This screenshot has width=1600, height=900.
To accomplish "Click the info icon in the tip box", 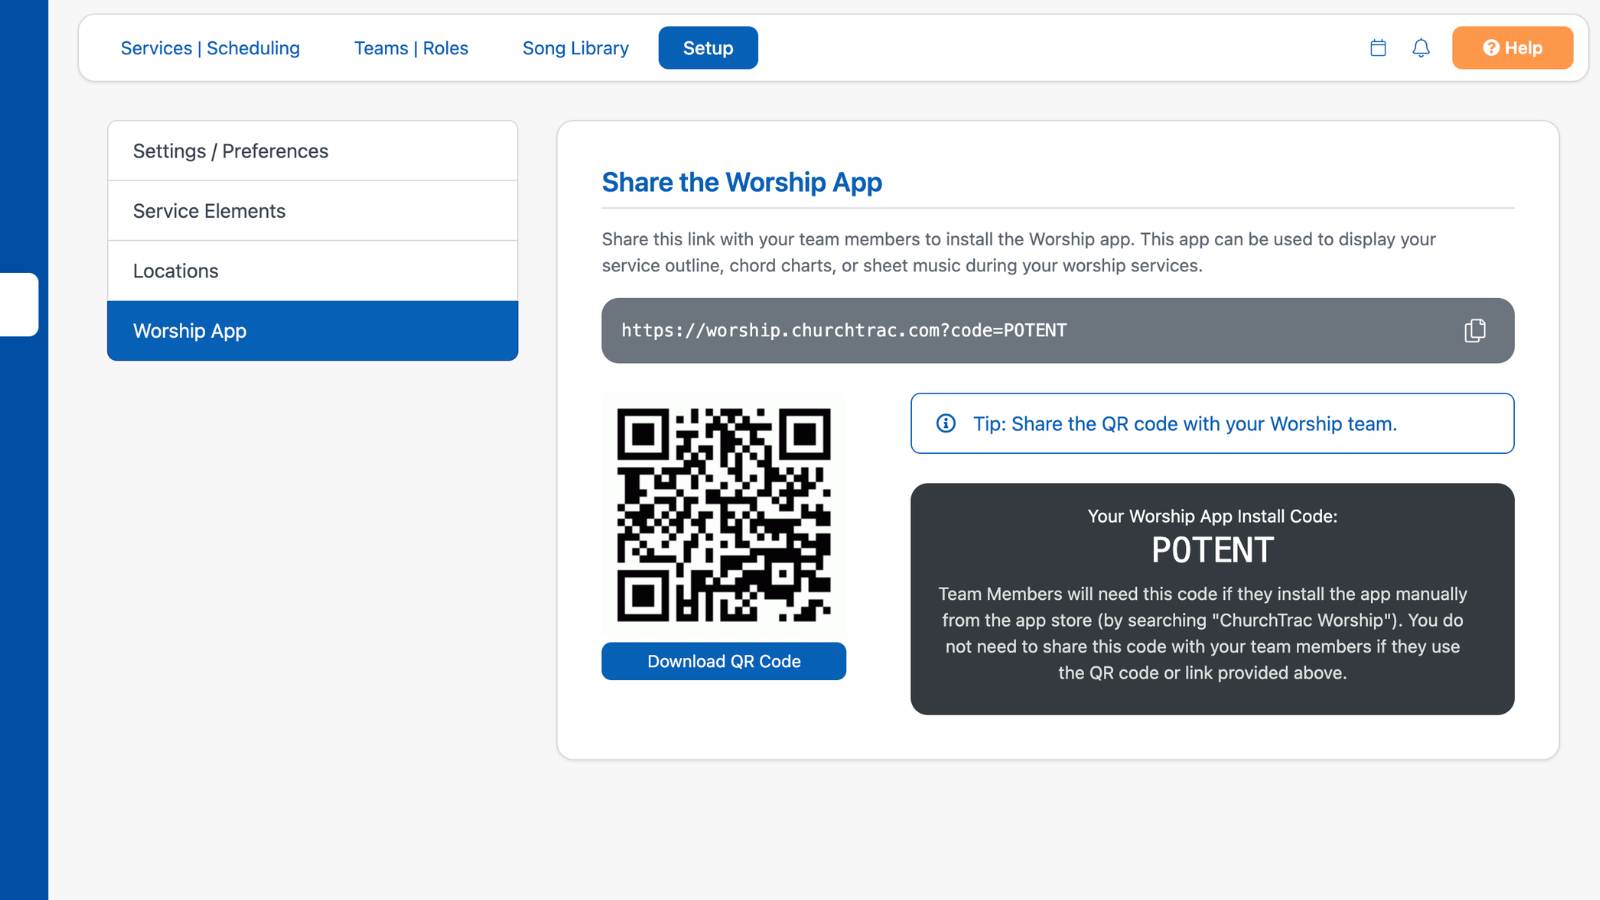I will click(x=946, y=423).
